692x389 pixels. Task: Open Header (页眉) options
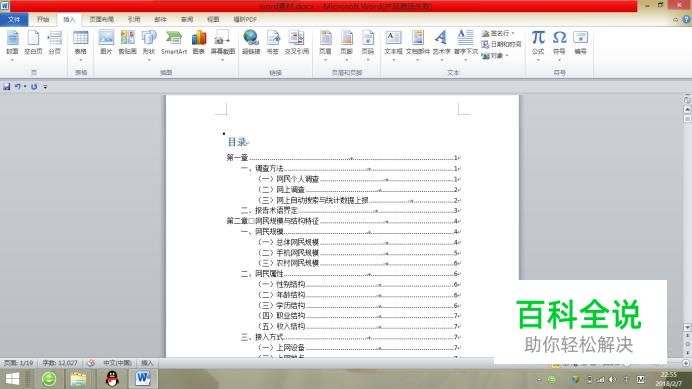tap(325, 45)
